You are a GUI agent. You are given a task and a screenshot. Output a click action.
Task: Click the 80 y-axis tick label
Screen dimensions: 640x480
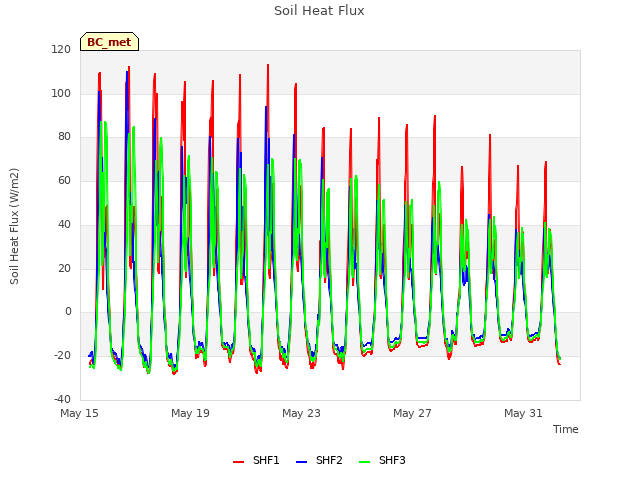click(64, 137)
